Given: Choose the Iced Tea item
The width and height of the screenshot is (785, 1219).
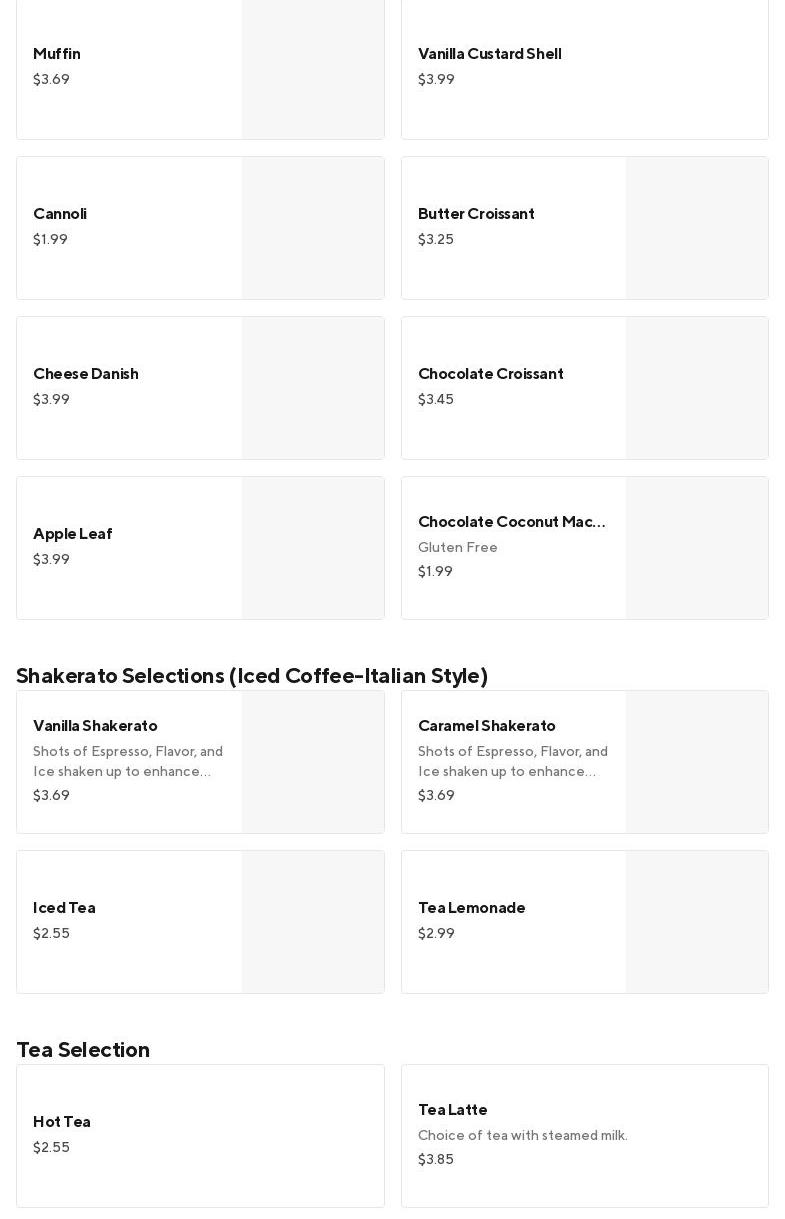Looking at the screenshot, I should (64, 908).
